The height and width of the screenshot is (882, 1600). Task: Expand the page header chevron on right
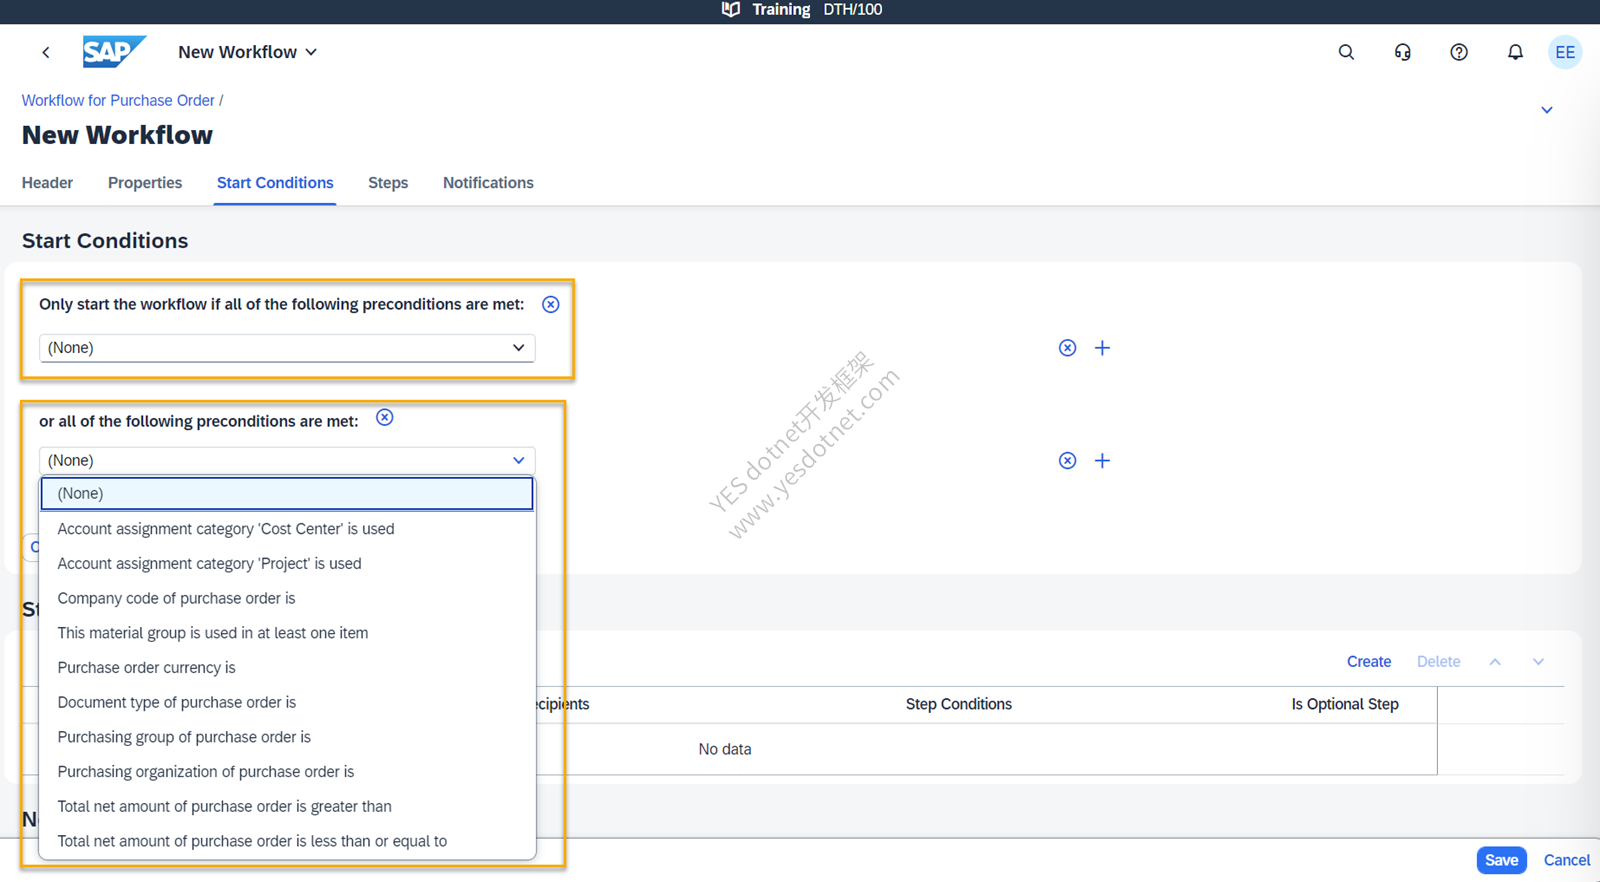(x=1547, y=110)
